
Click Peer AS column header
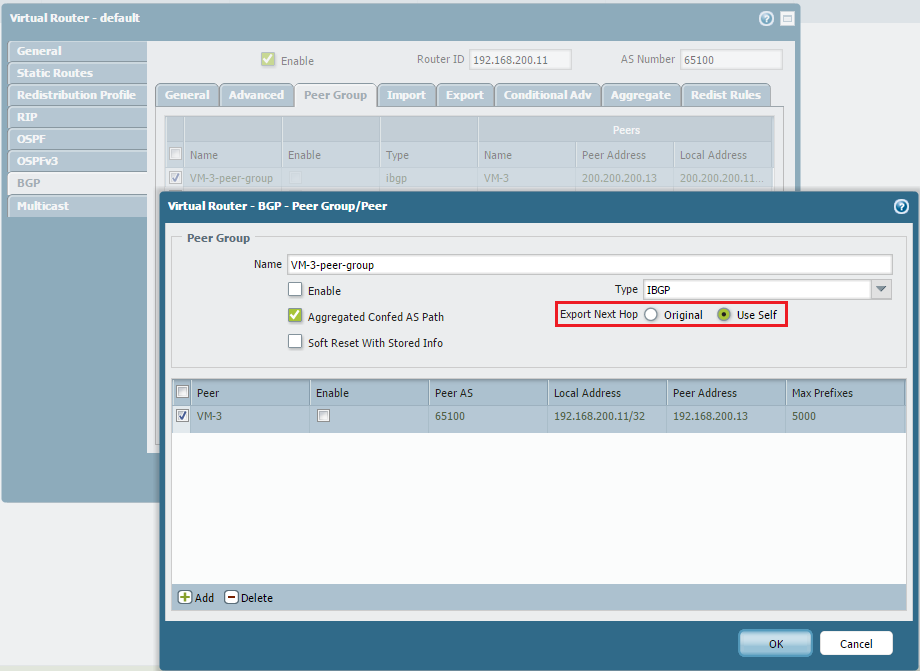pos(488,392)
